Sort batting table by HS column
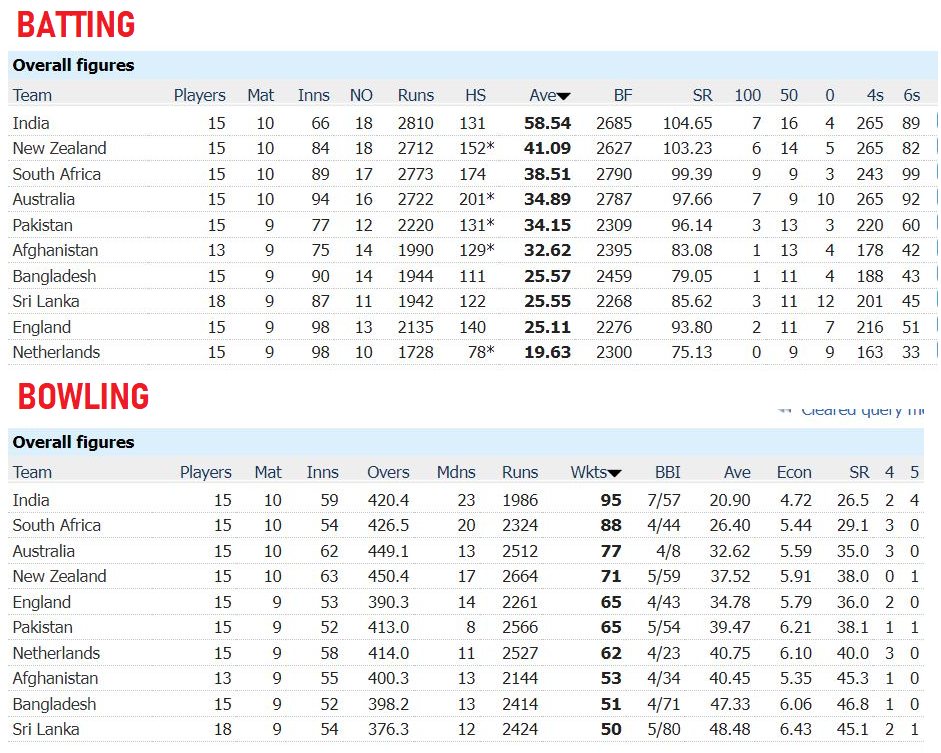 coord(475,96)
